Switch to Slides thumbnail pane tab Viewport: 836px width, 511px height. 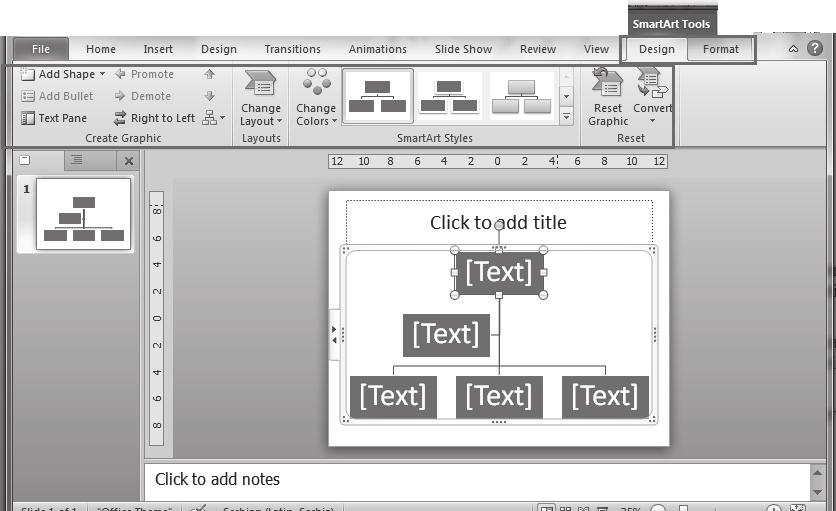click(x=25, y=160)
